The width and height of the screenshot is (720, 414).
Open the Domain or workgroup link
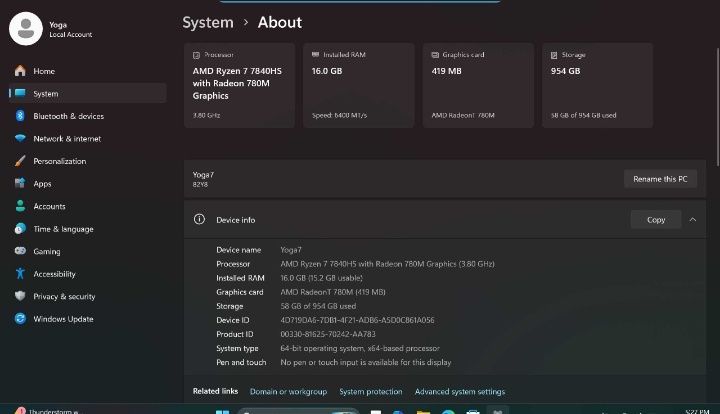(288, 392)
